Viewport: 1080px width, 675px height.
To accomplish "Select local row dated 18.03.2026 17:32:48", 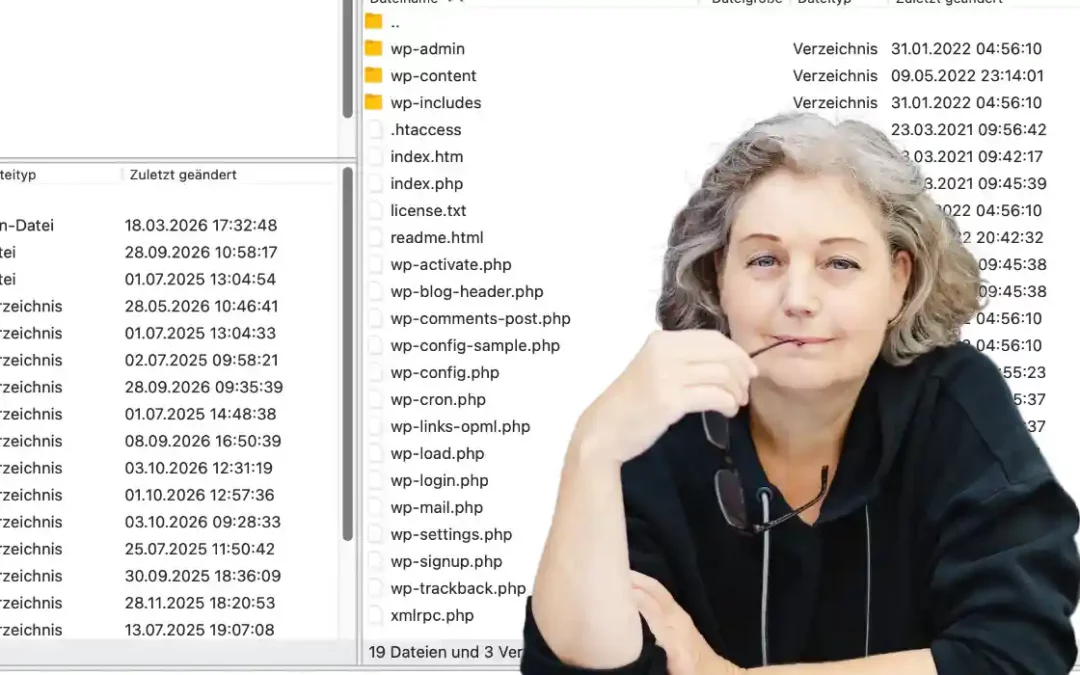I will click(200, 225).
